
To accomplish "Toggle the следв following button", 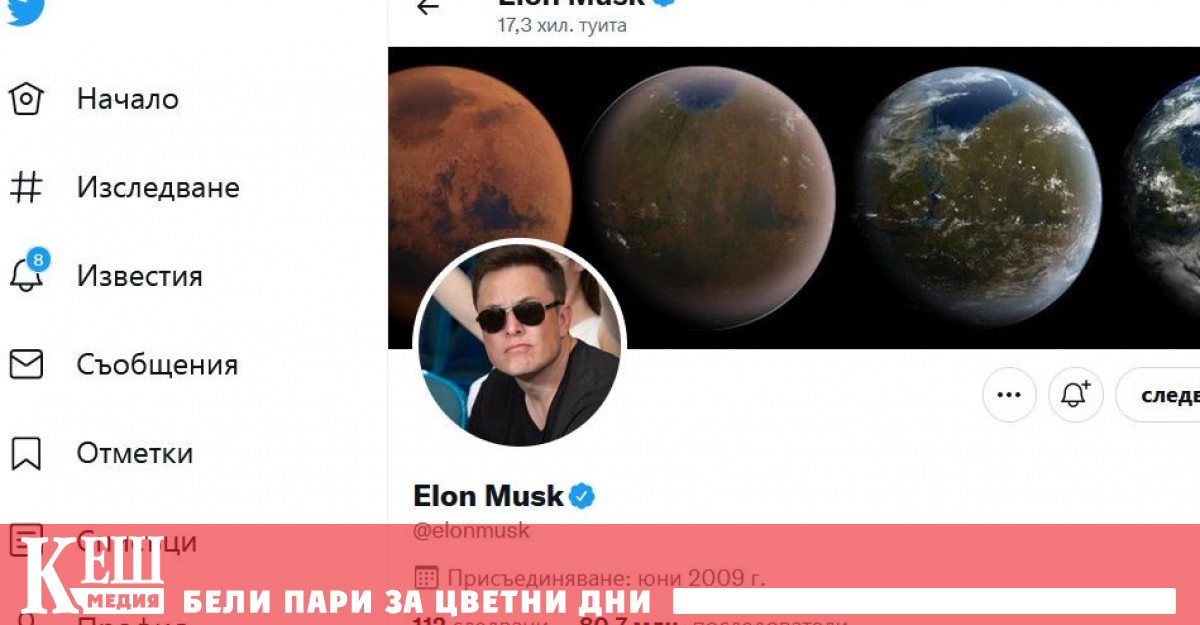I will click(x=1160, y=395).
